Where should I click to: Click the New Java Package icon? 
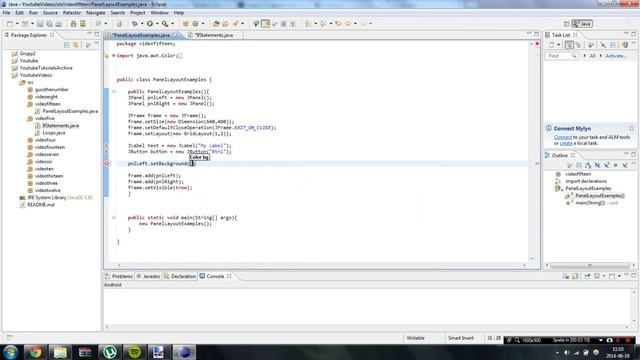coord(186,24)
